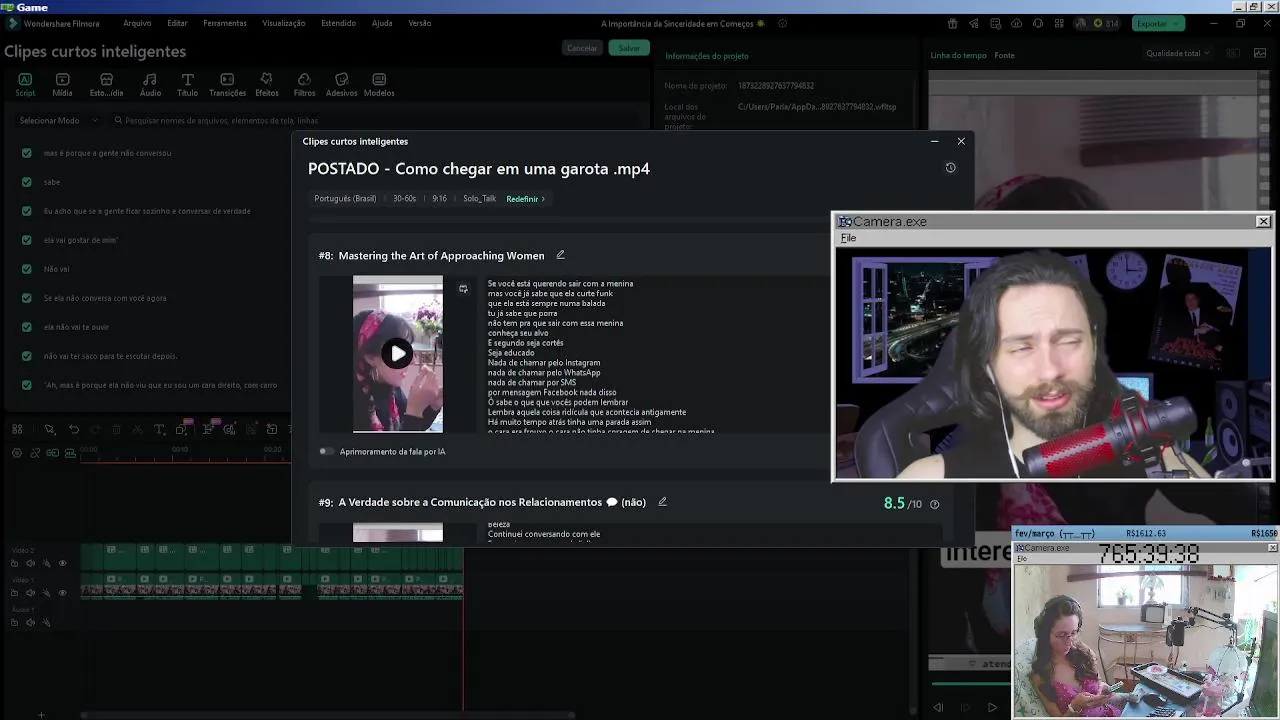Screen dimensions: 1280x720
Task: Open the headset support icon
Action: point(1038,23)
